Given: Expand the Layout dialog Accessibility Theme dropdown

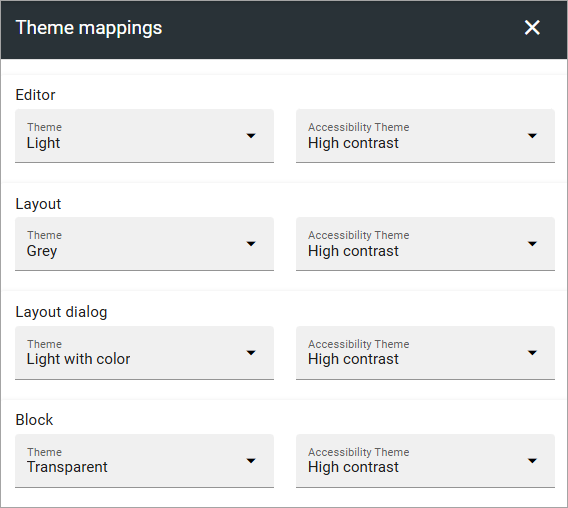Looking at the screenshot, I should pyautogui.click(x=425, y=353).
